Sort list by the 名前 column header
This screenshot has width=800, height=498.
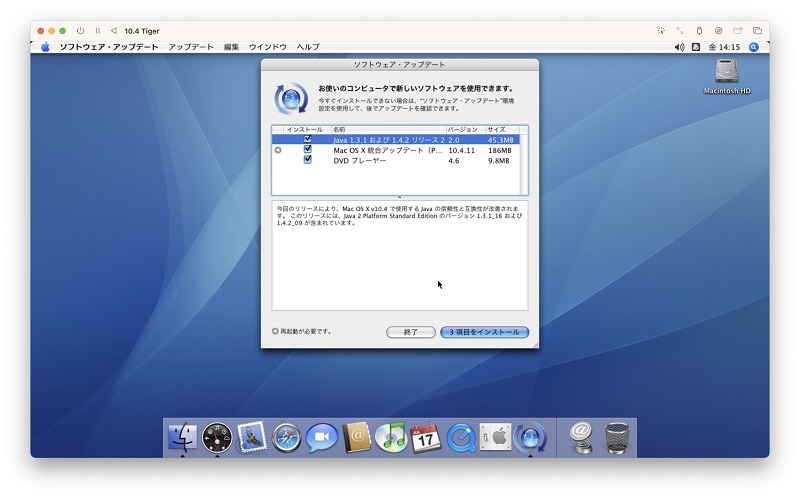389,130
